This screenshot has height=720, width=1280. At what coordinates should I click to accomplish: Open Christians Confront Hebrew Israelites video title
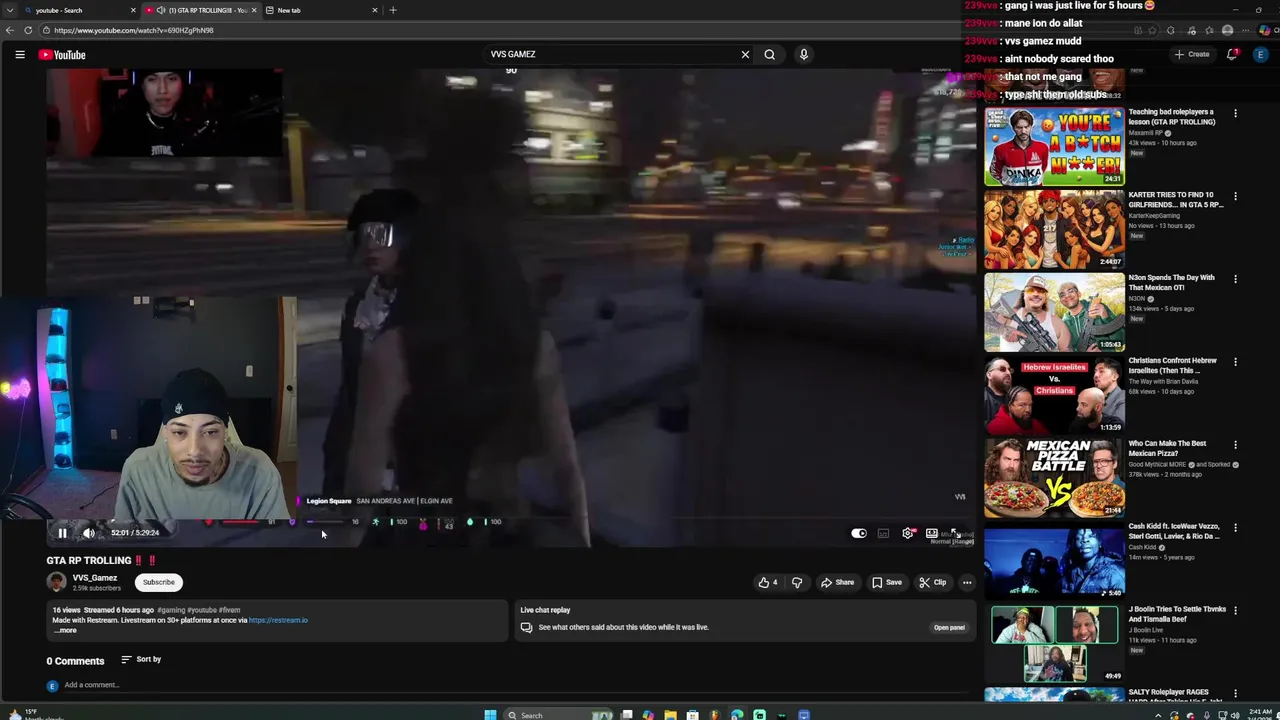tap(1173, 365)
